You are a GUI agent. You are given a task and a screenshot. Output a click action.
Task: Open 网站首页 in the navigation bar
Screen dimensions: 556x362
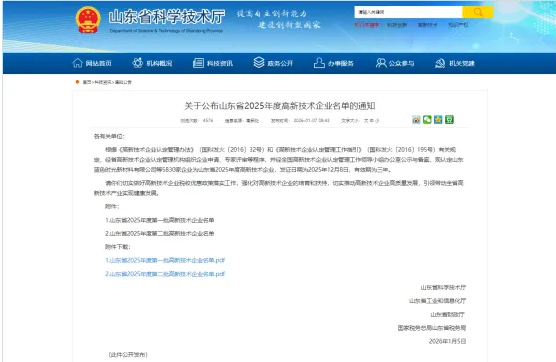(x=92, y=63)
